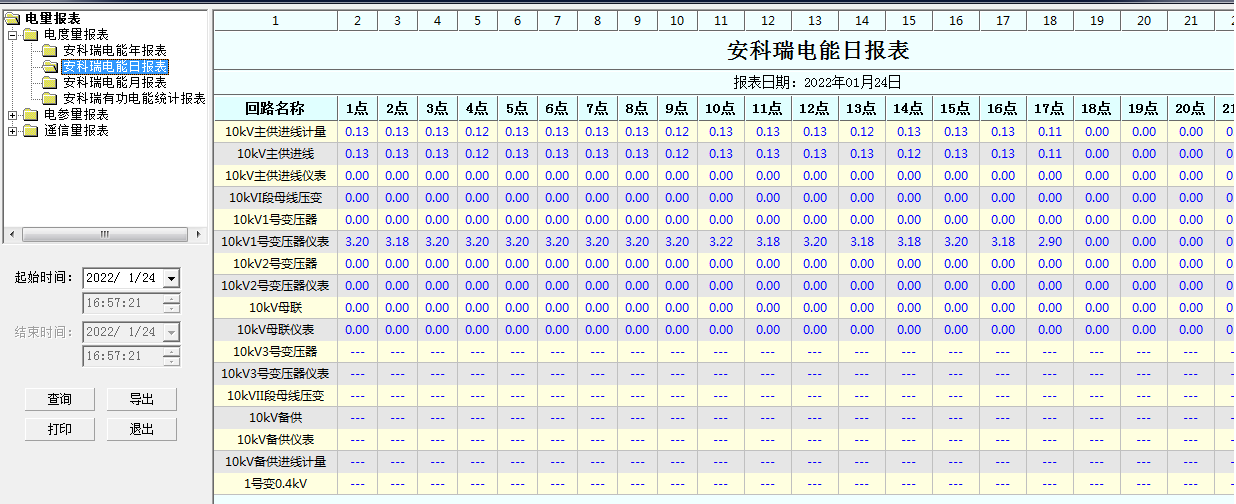Click row name 10kV3号变压器
This screenshot has width=1236, height=504.
[276, 351]
